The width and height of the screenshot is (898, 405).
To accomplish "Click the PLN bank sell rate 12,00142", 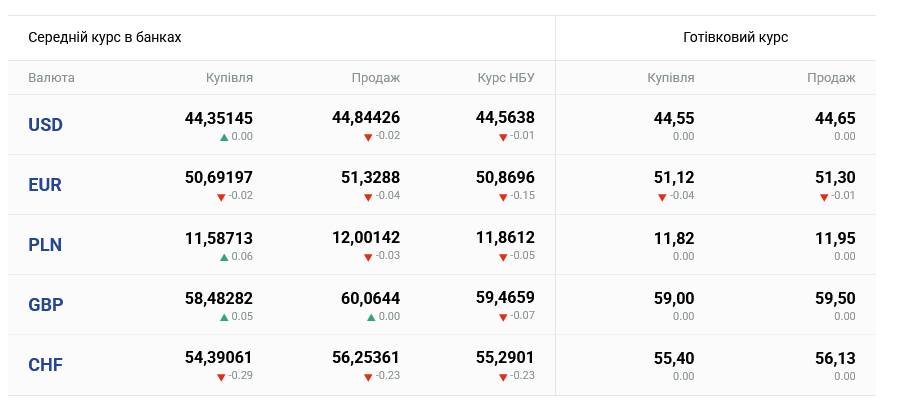I will point(366,237).
